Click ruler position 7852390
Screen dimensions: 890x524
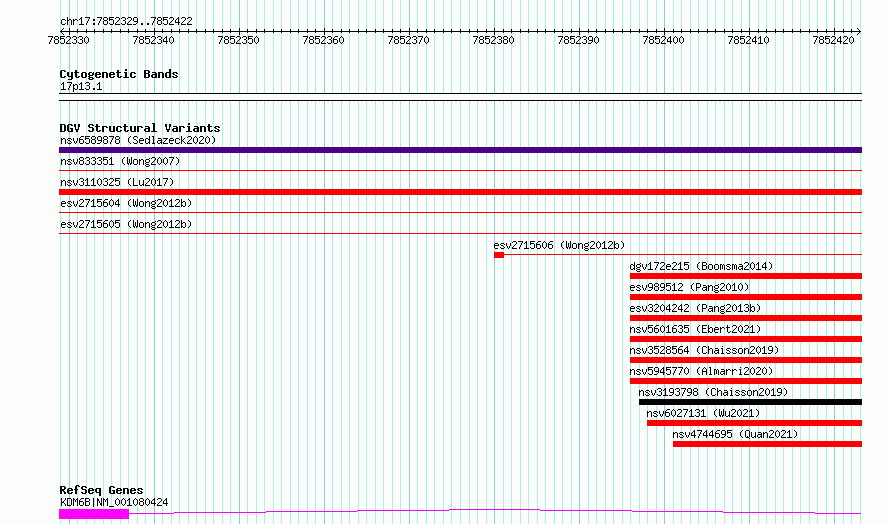point(578,40)
